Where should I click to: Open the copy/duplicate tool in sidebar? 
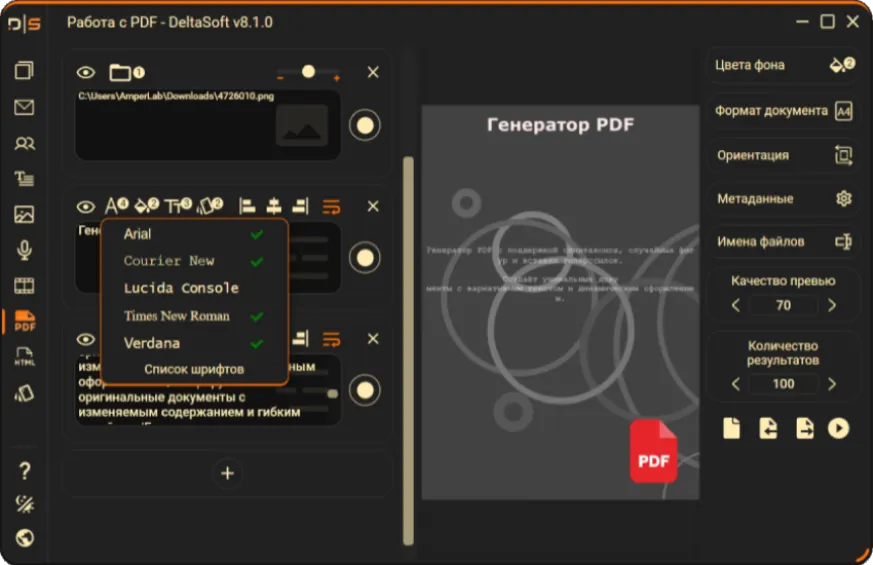[x=24, y=71]
